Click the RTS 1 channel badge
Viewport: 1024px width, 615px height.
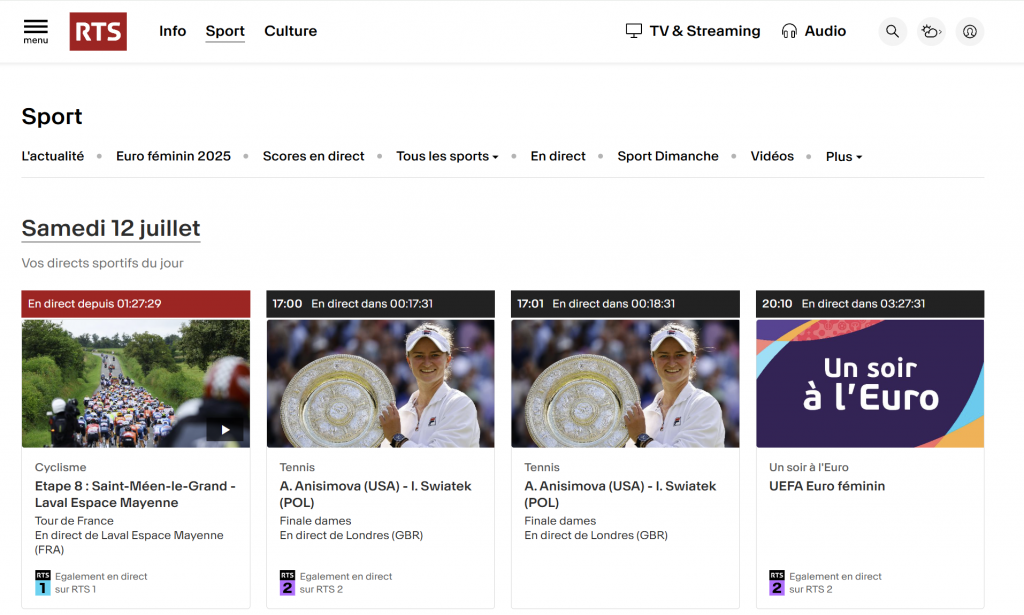[x=42, y=583]
